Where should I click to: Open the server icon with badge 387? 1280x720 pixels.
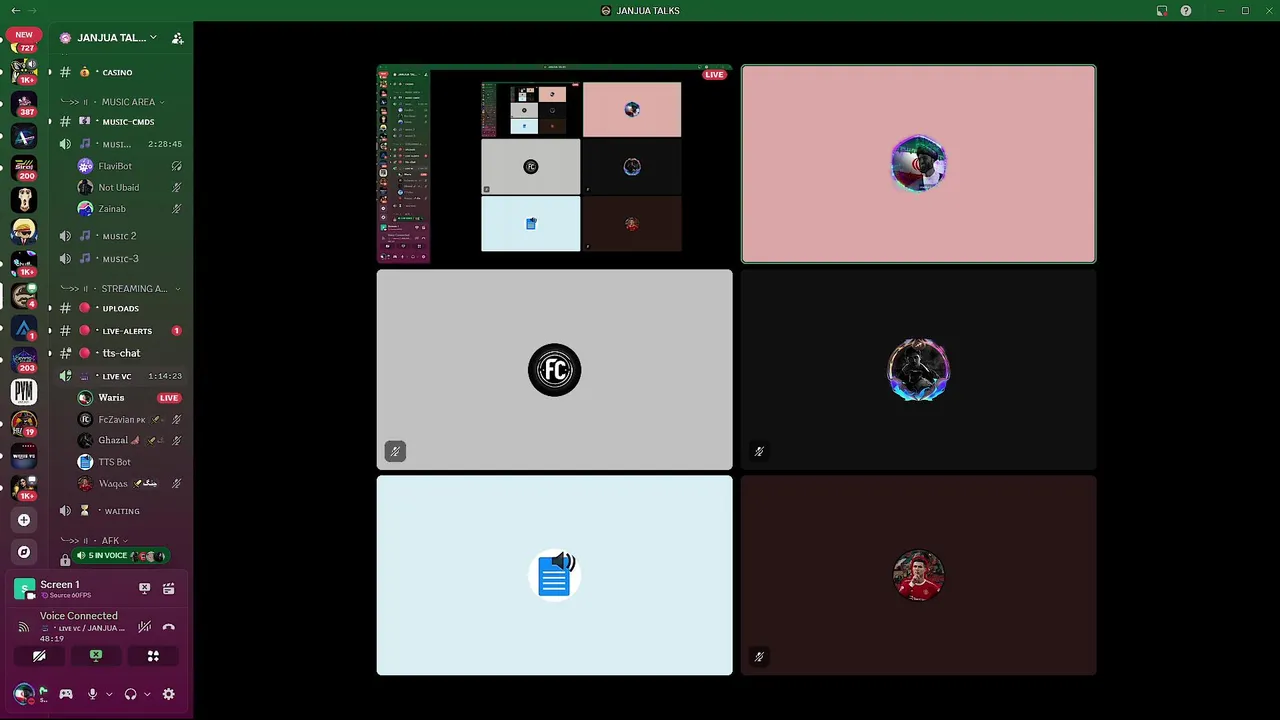click(24, 104)
